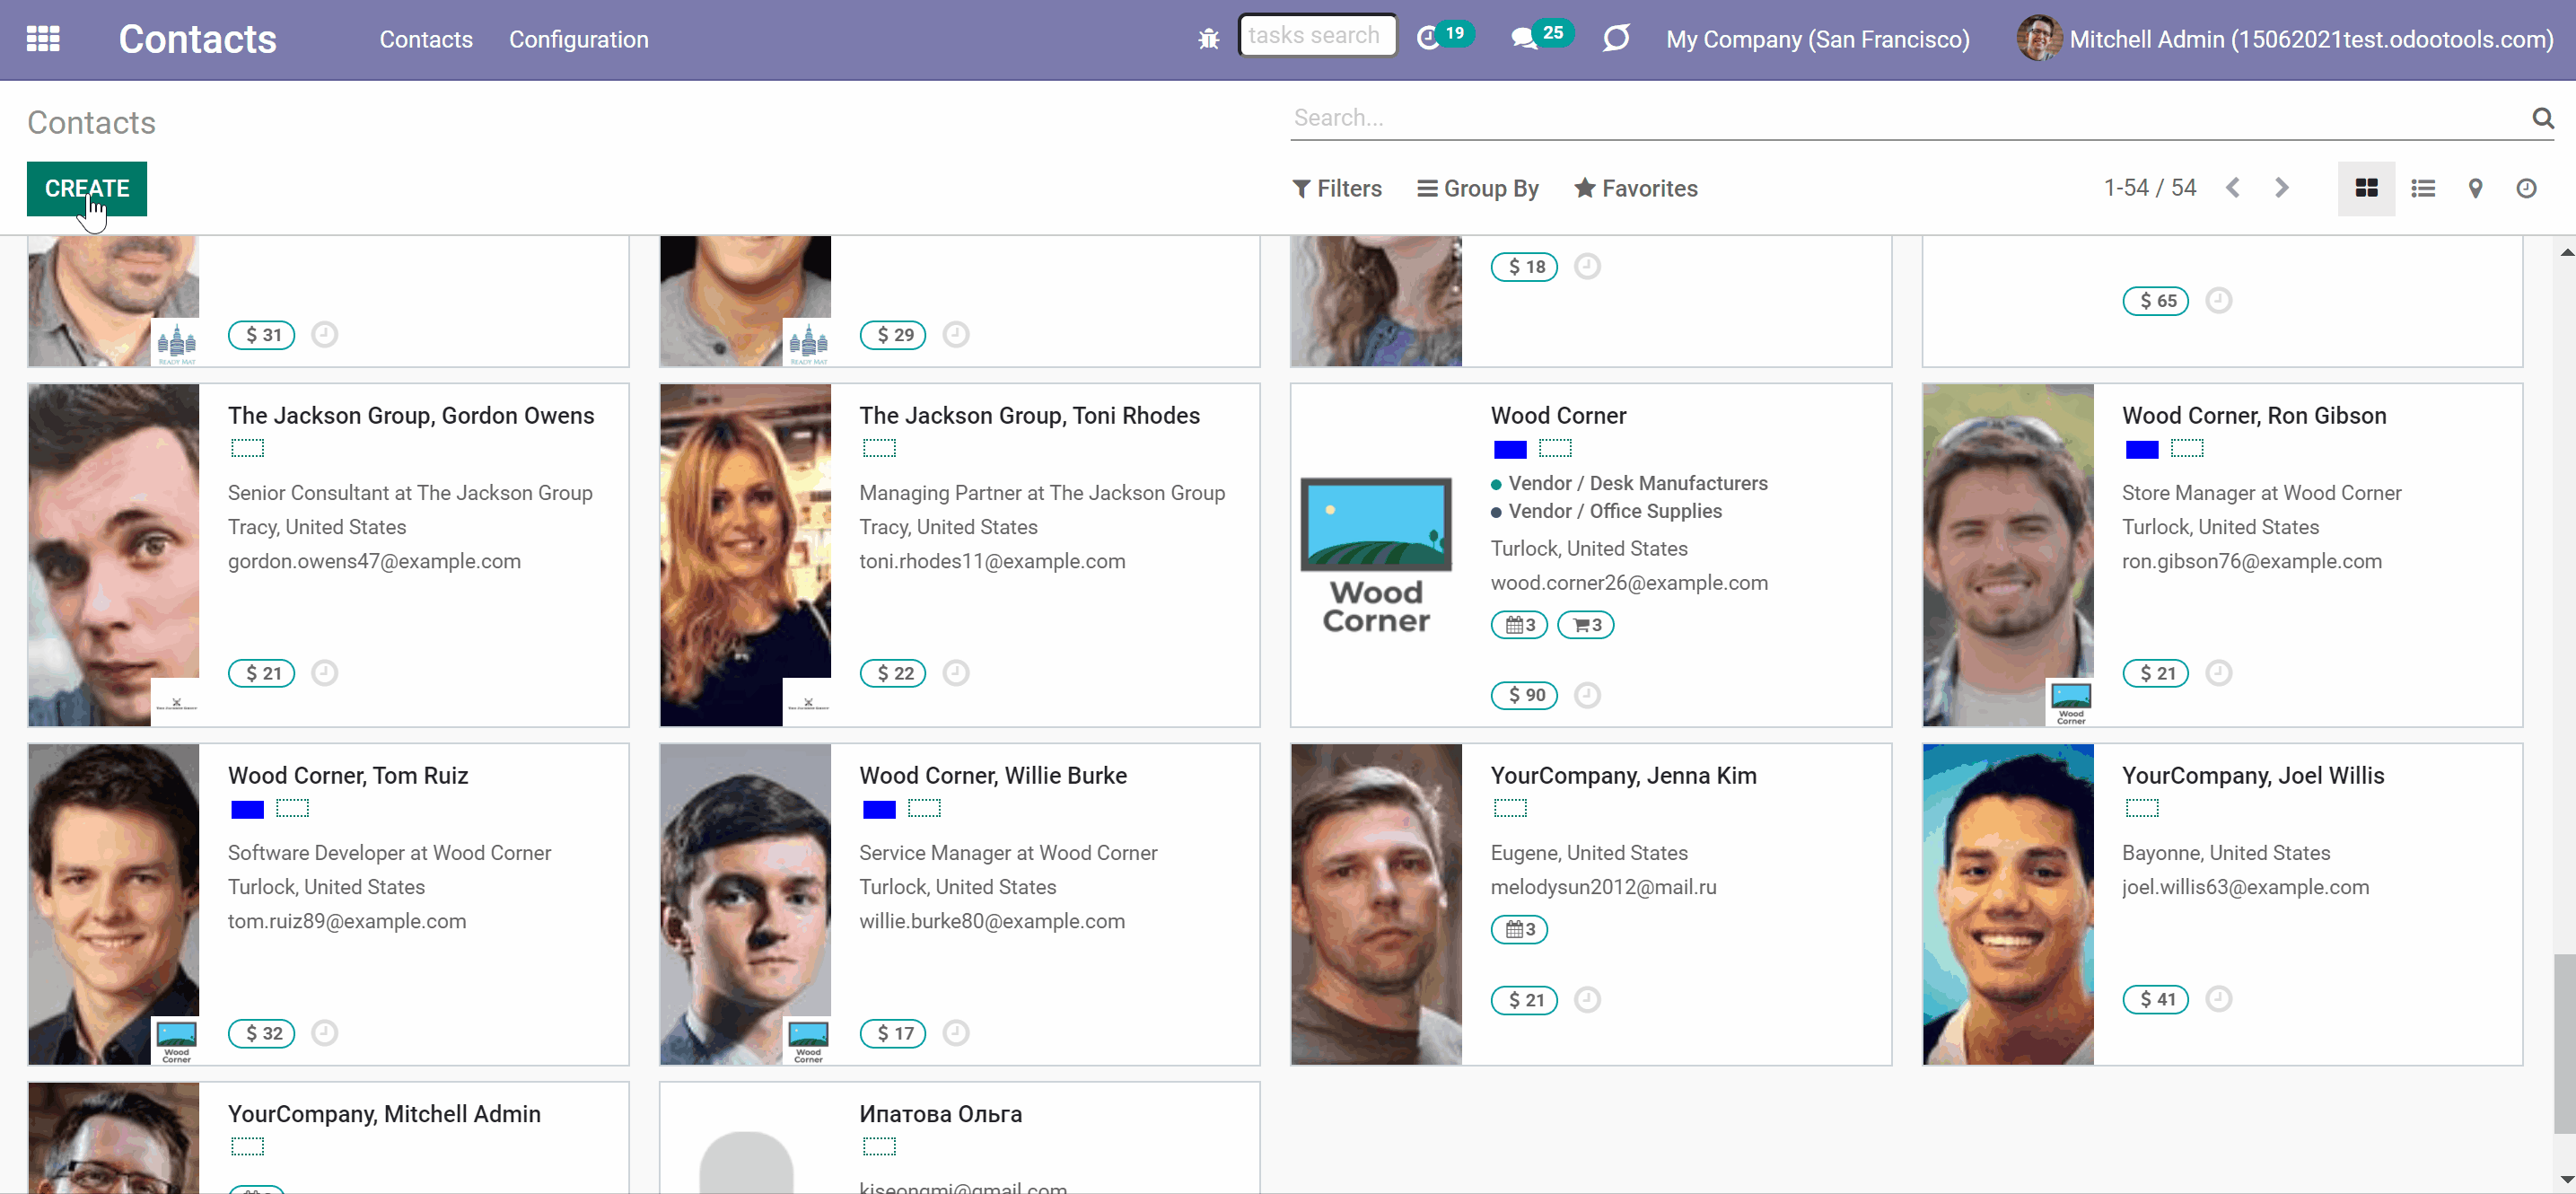Click $ 90 badge on Wood Corner
Screen dimensions: 2576x1194
[1524, 695]
